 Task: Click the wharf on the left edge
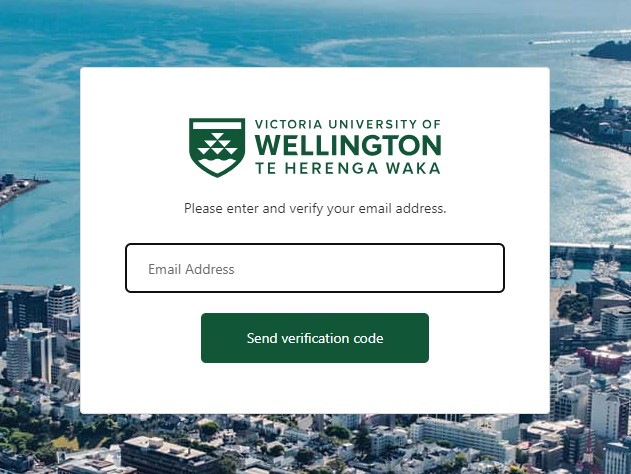click(20, 187)
